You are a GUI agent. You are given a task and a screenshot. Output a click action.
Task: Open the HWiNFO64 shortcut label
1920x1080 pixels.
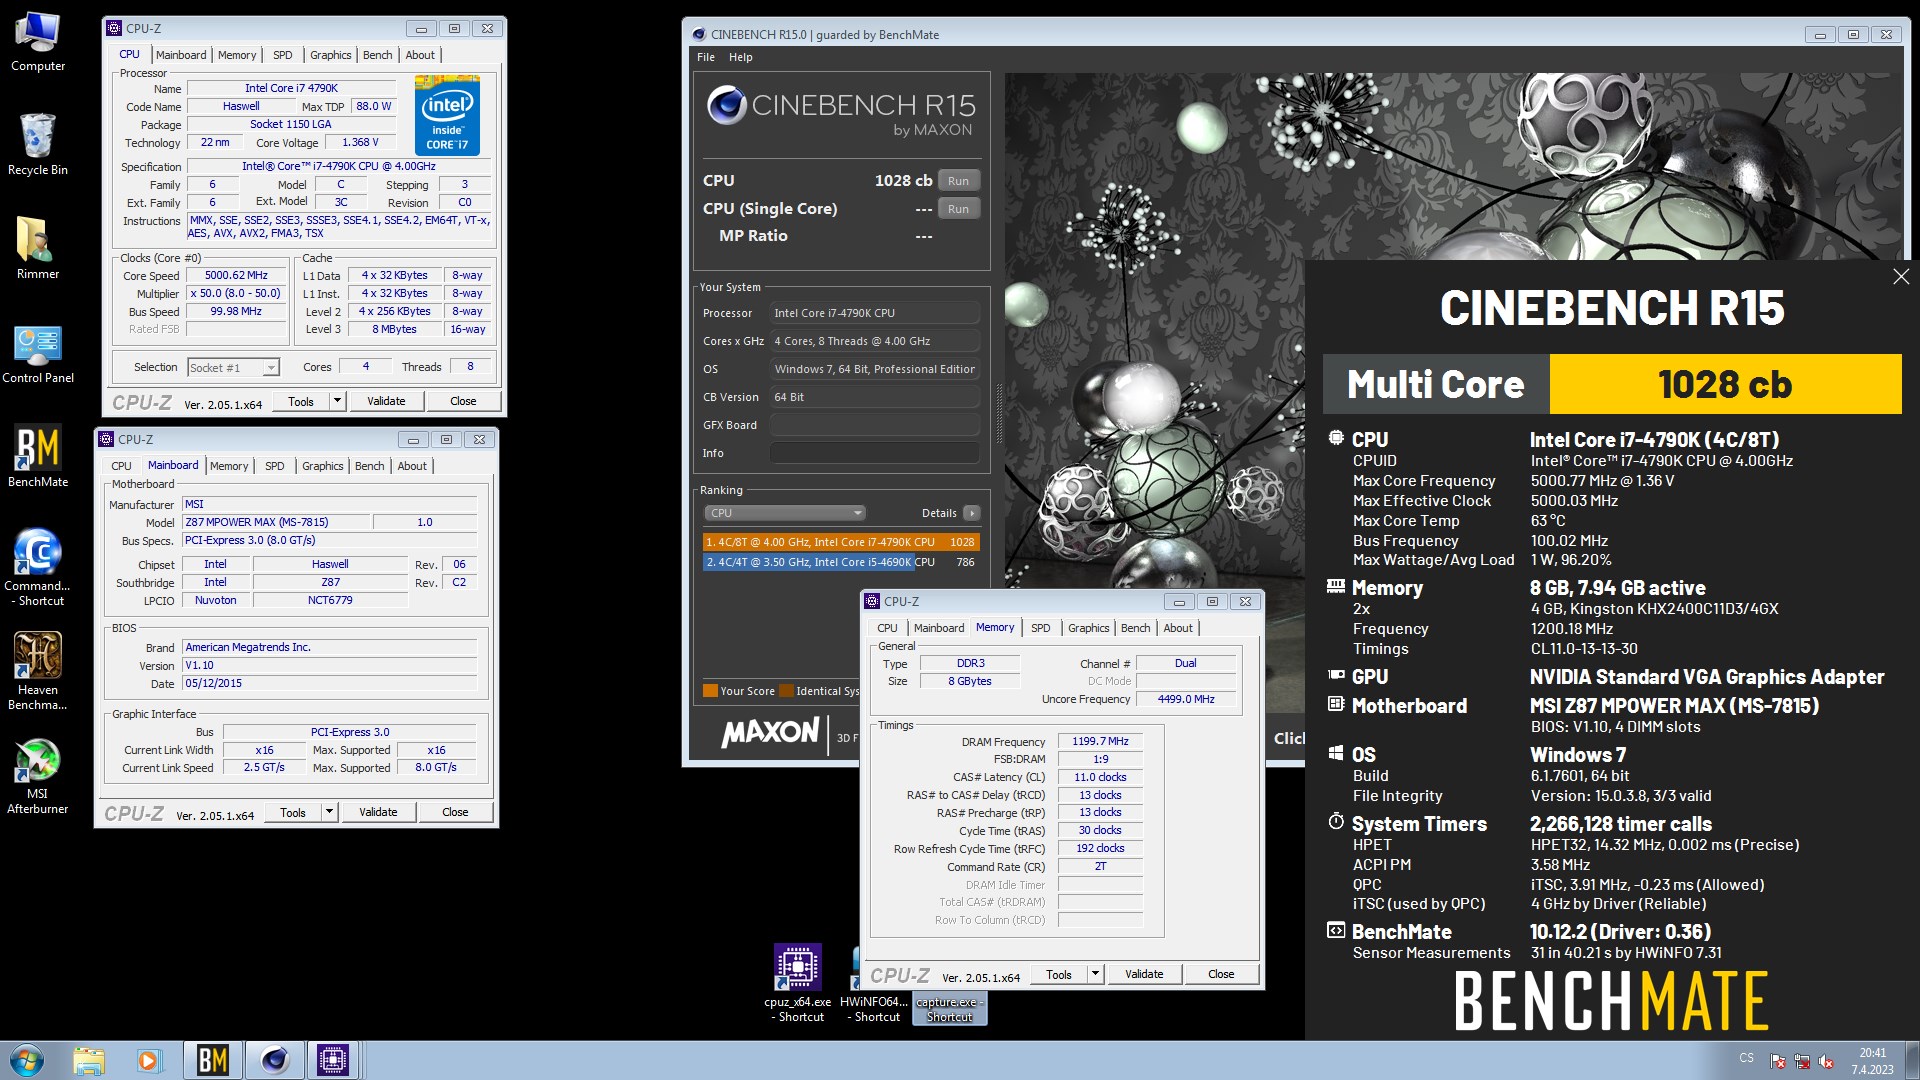(x=874, y=1009)
